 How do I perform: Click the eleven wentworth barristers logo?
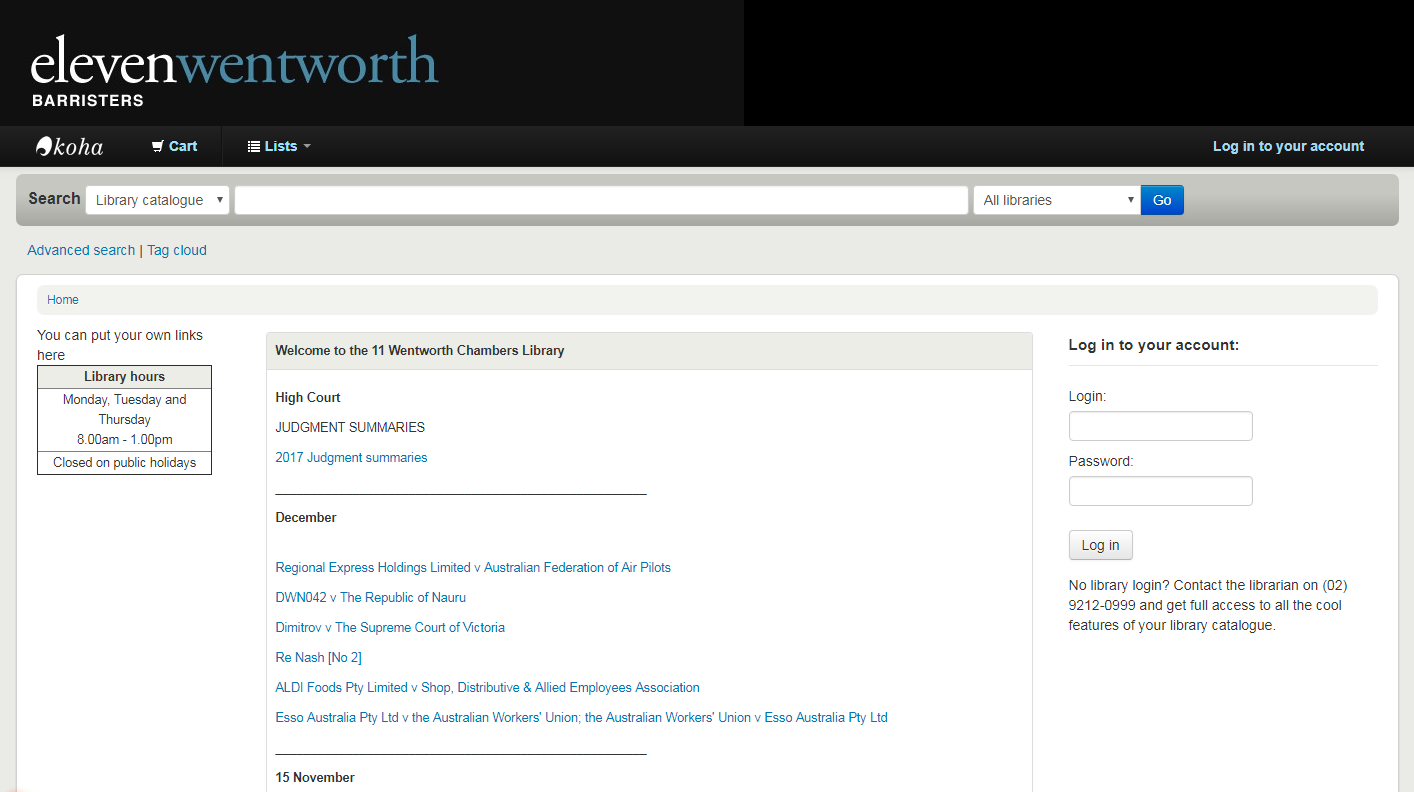pyautogui.click(x=235, y=70)
